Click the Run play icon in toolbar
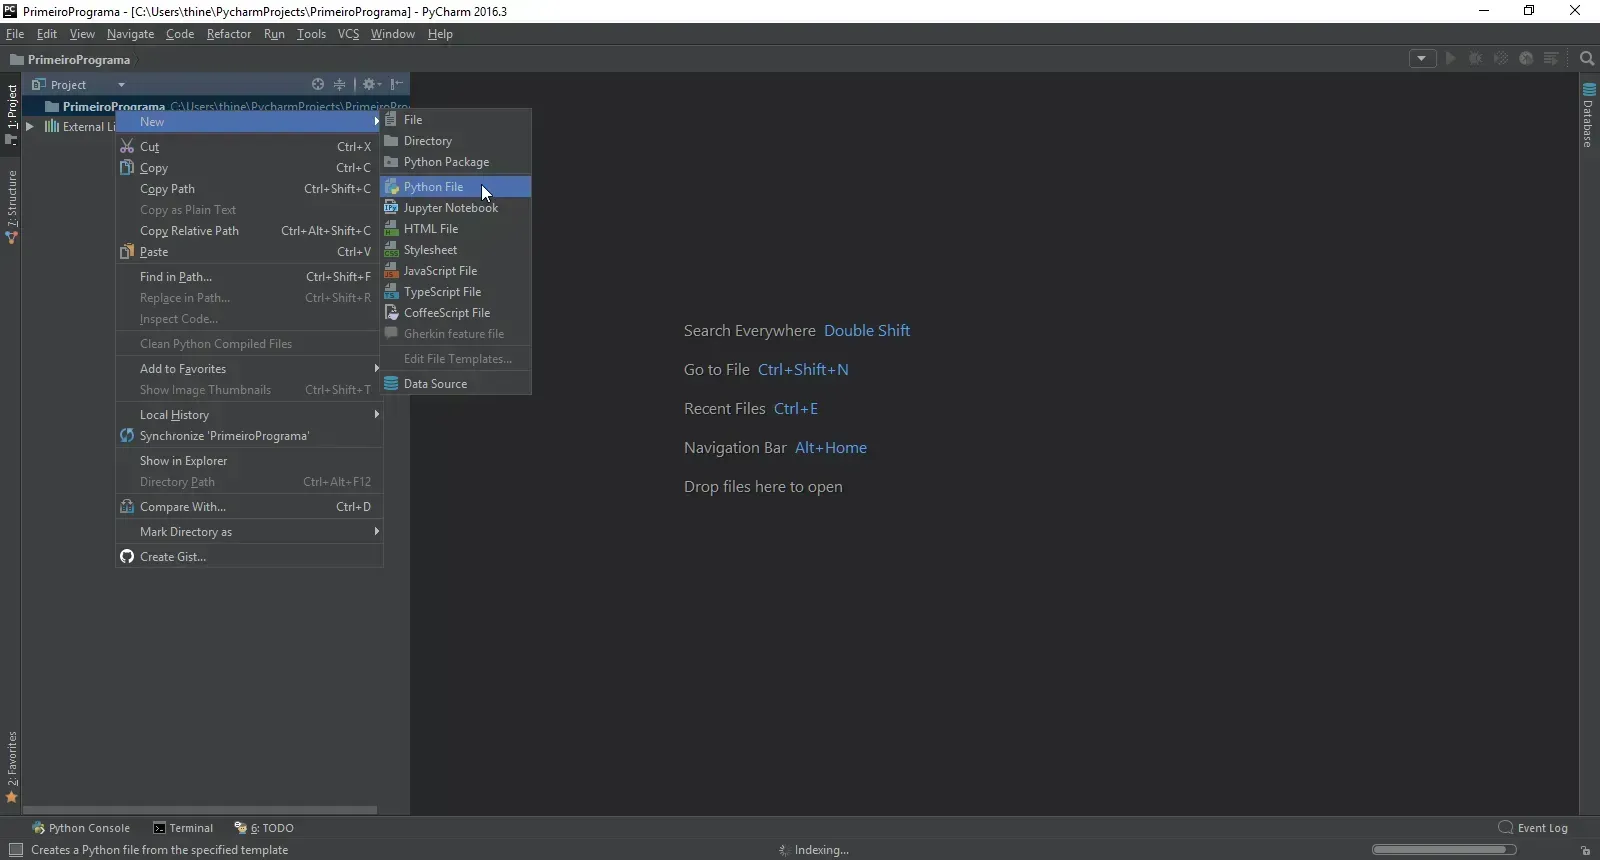1600x860 pixels. click(1451, 59)
